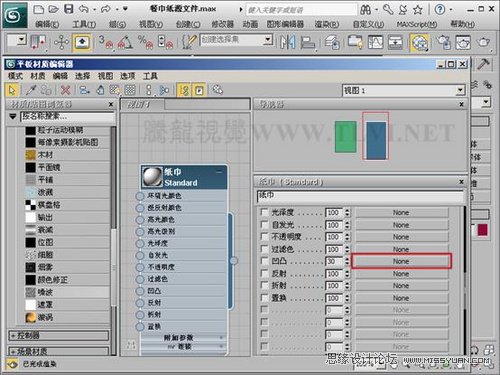The image size is (500, 375).
Task: Open the layer manager icon
Action: click(332, 42)
